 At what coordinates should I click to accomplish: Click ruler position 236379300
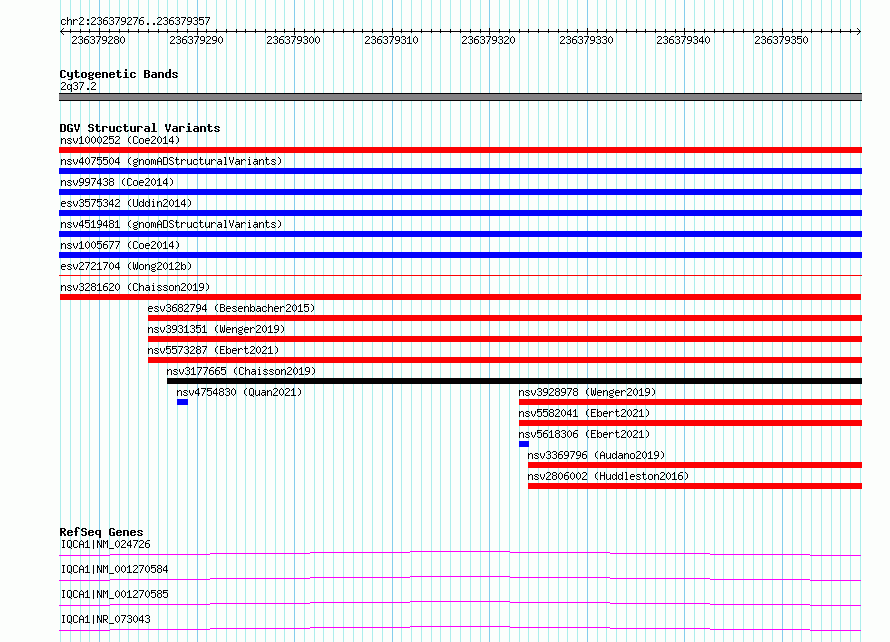coord(293,40)
